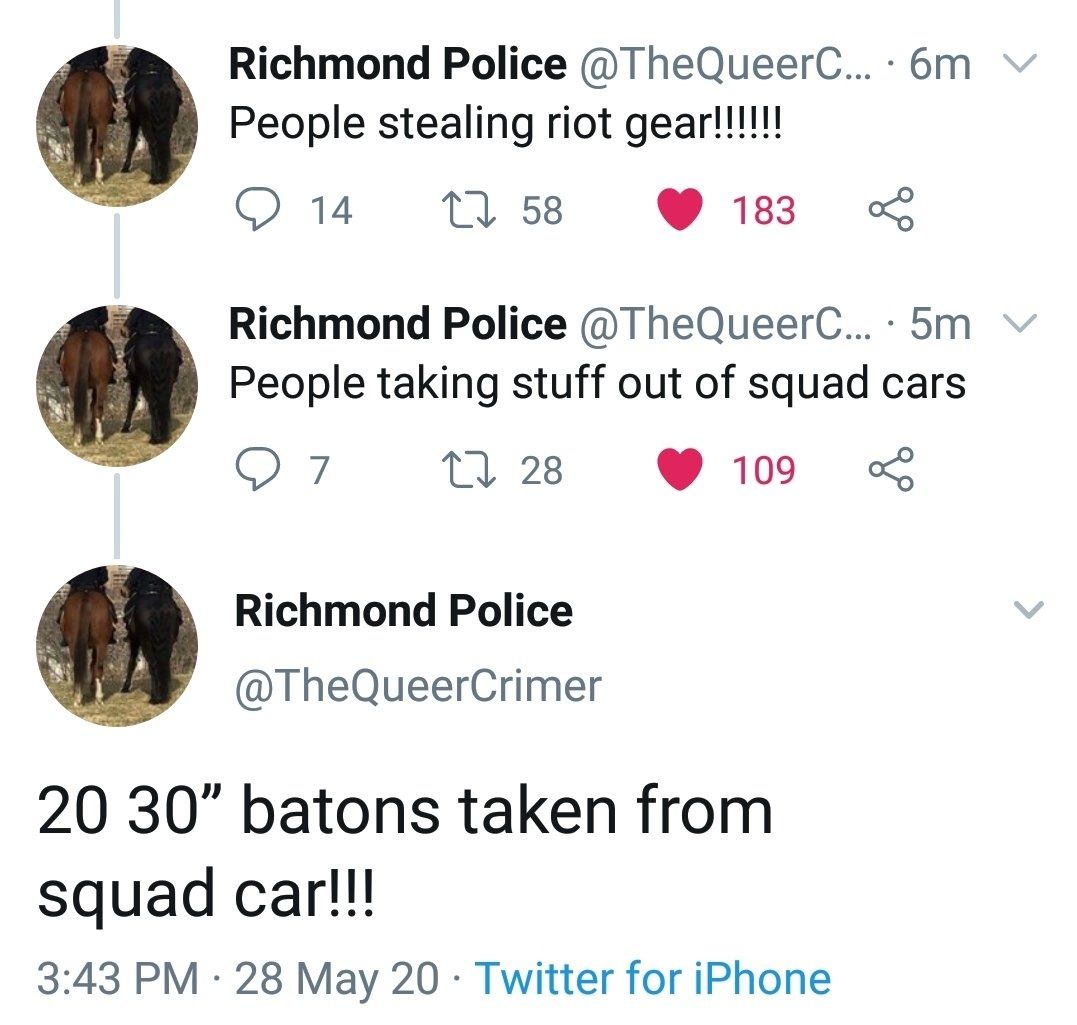The height and width of the screenshot is (1025, 1077).
Task: Like the riot gear tweet
Action: tap(680, 210)
